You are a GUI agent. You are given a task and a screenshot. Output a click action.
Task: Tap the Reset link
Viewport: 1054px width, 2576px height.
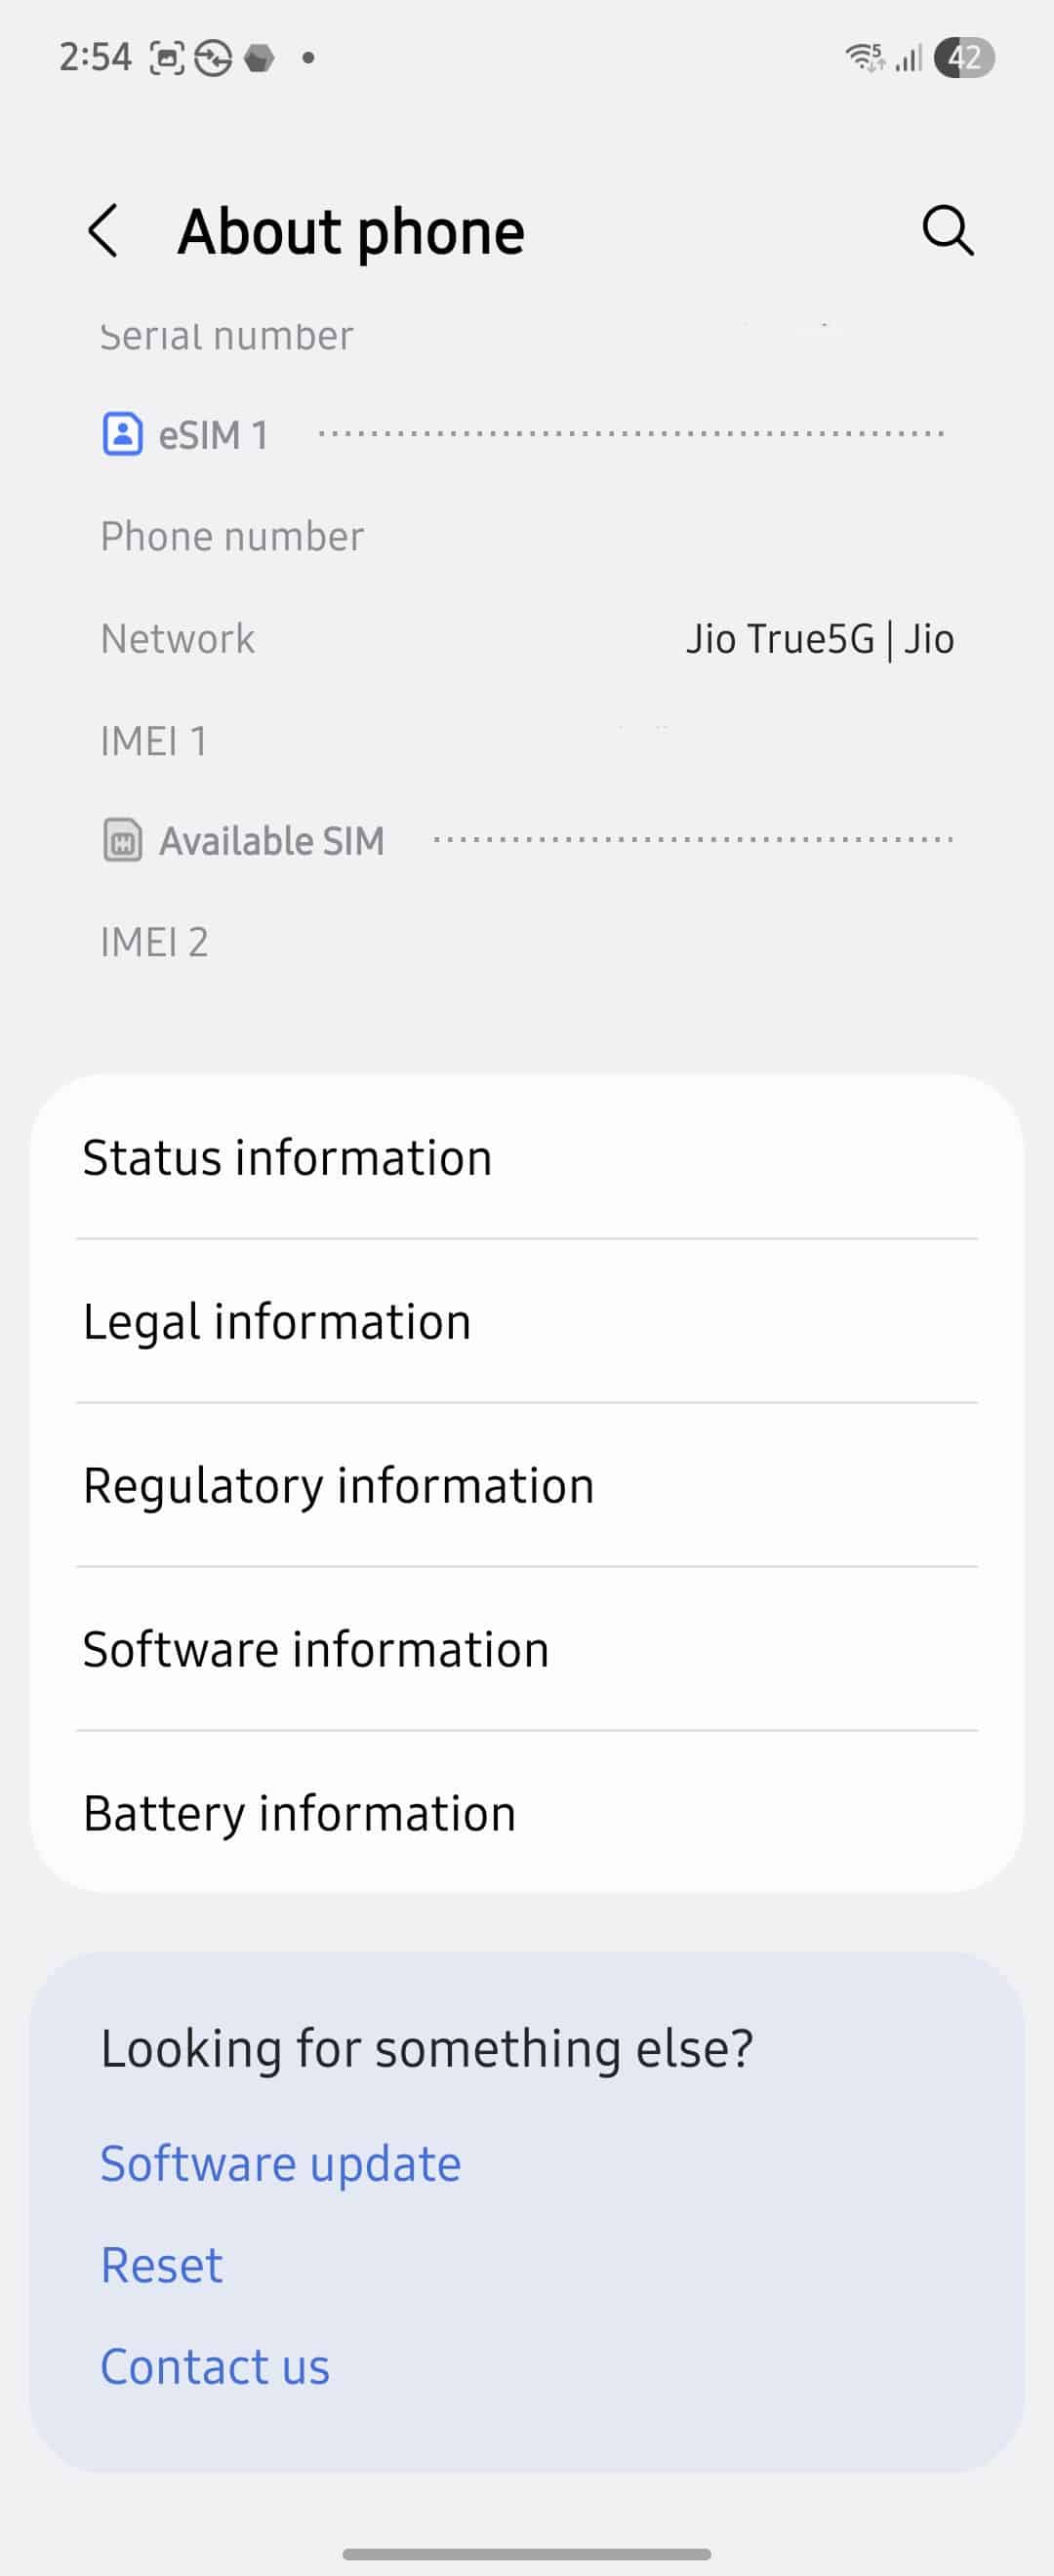[x=162, y=2265]
